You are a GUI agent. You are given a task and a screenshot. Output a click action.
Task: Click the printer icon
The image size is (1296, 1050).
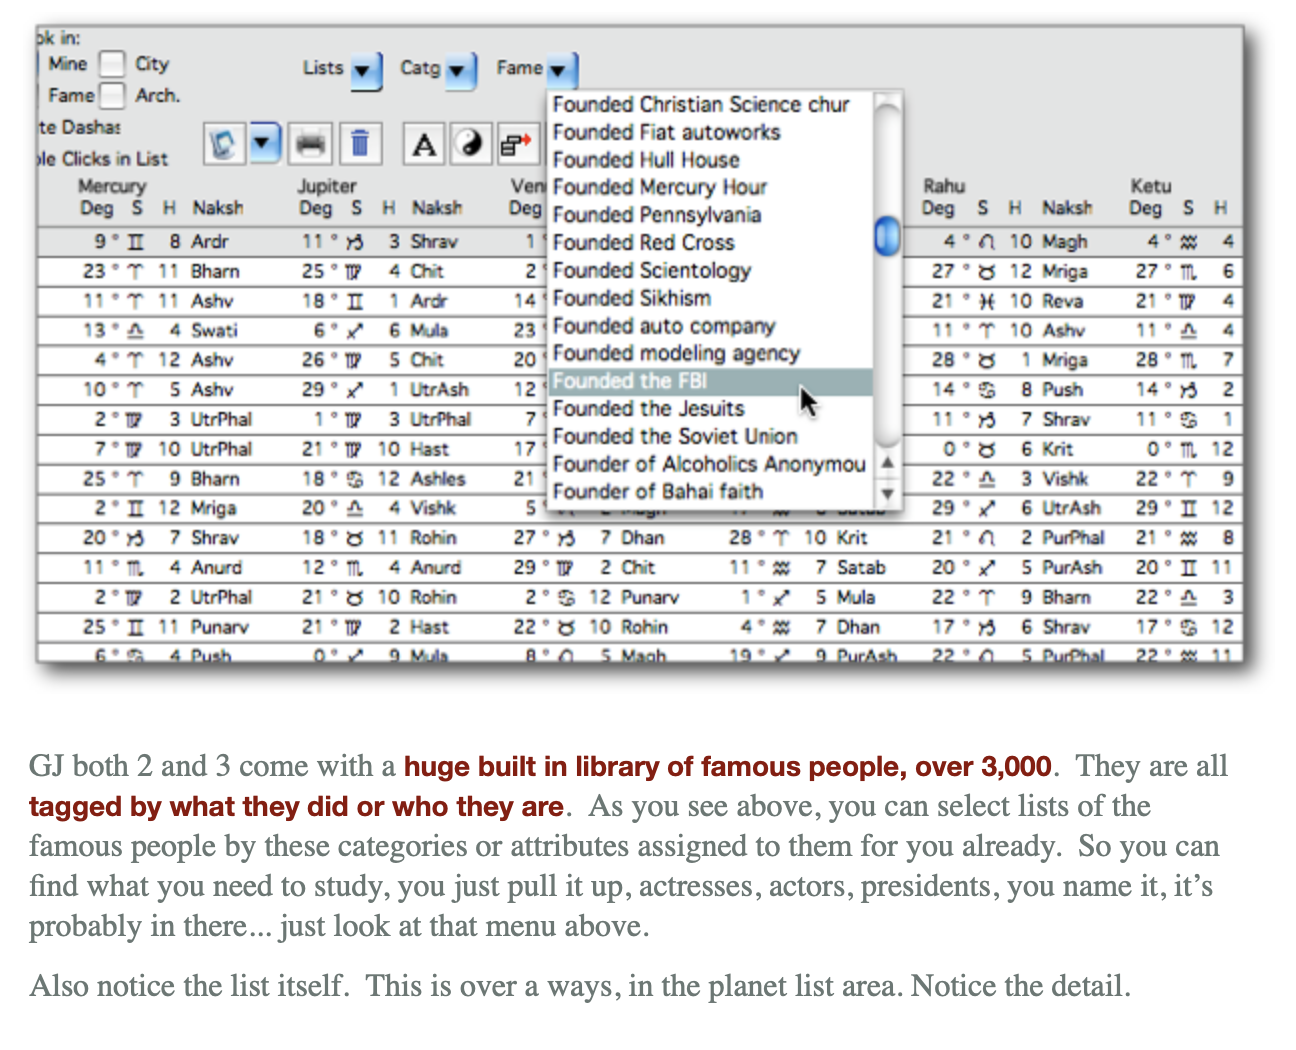pos(311,144)
